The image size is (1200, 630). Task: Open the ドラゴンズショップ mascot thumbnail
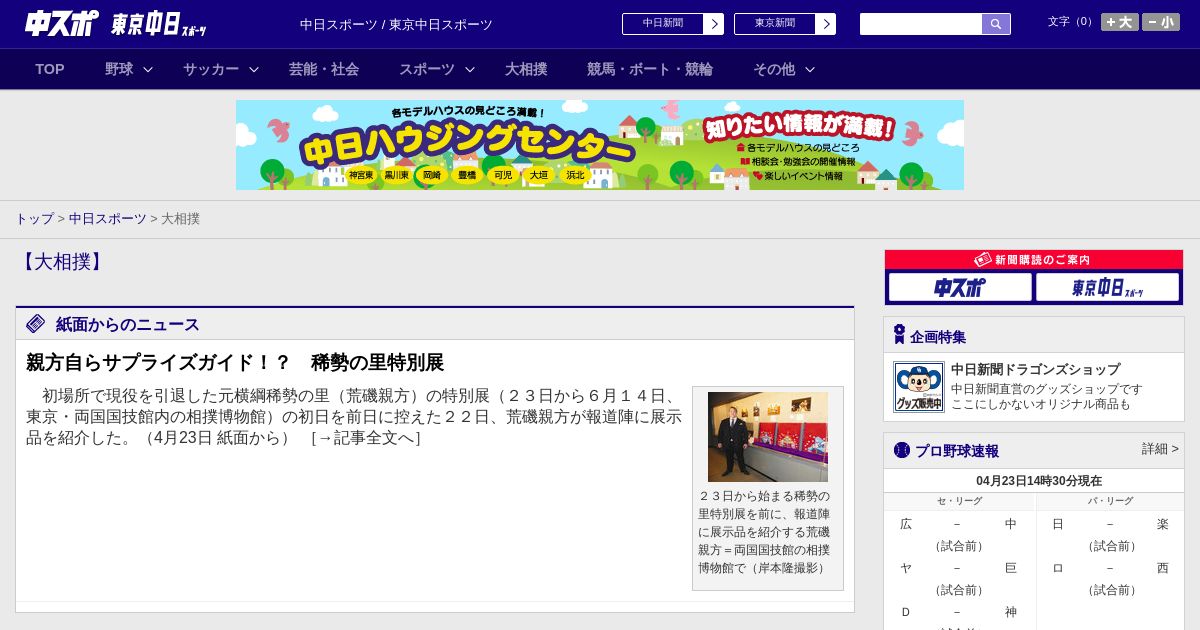point(919,387)
